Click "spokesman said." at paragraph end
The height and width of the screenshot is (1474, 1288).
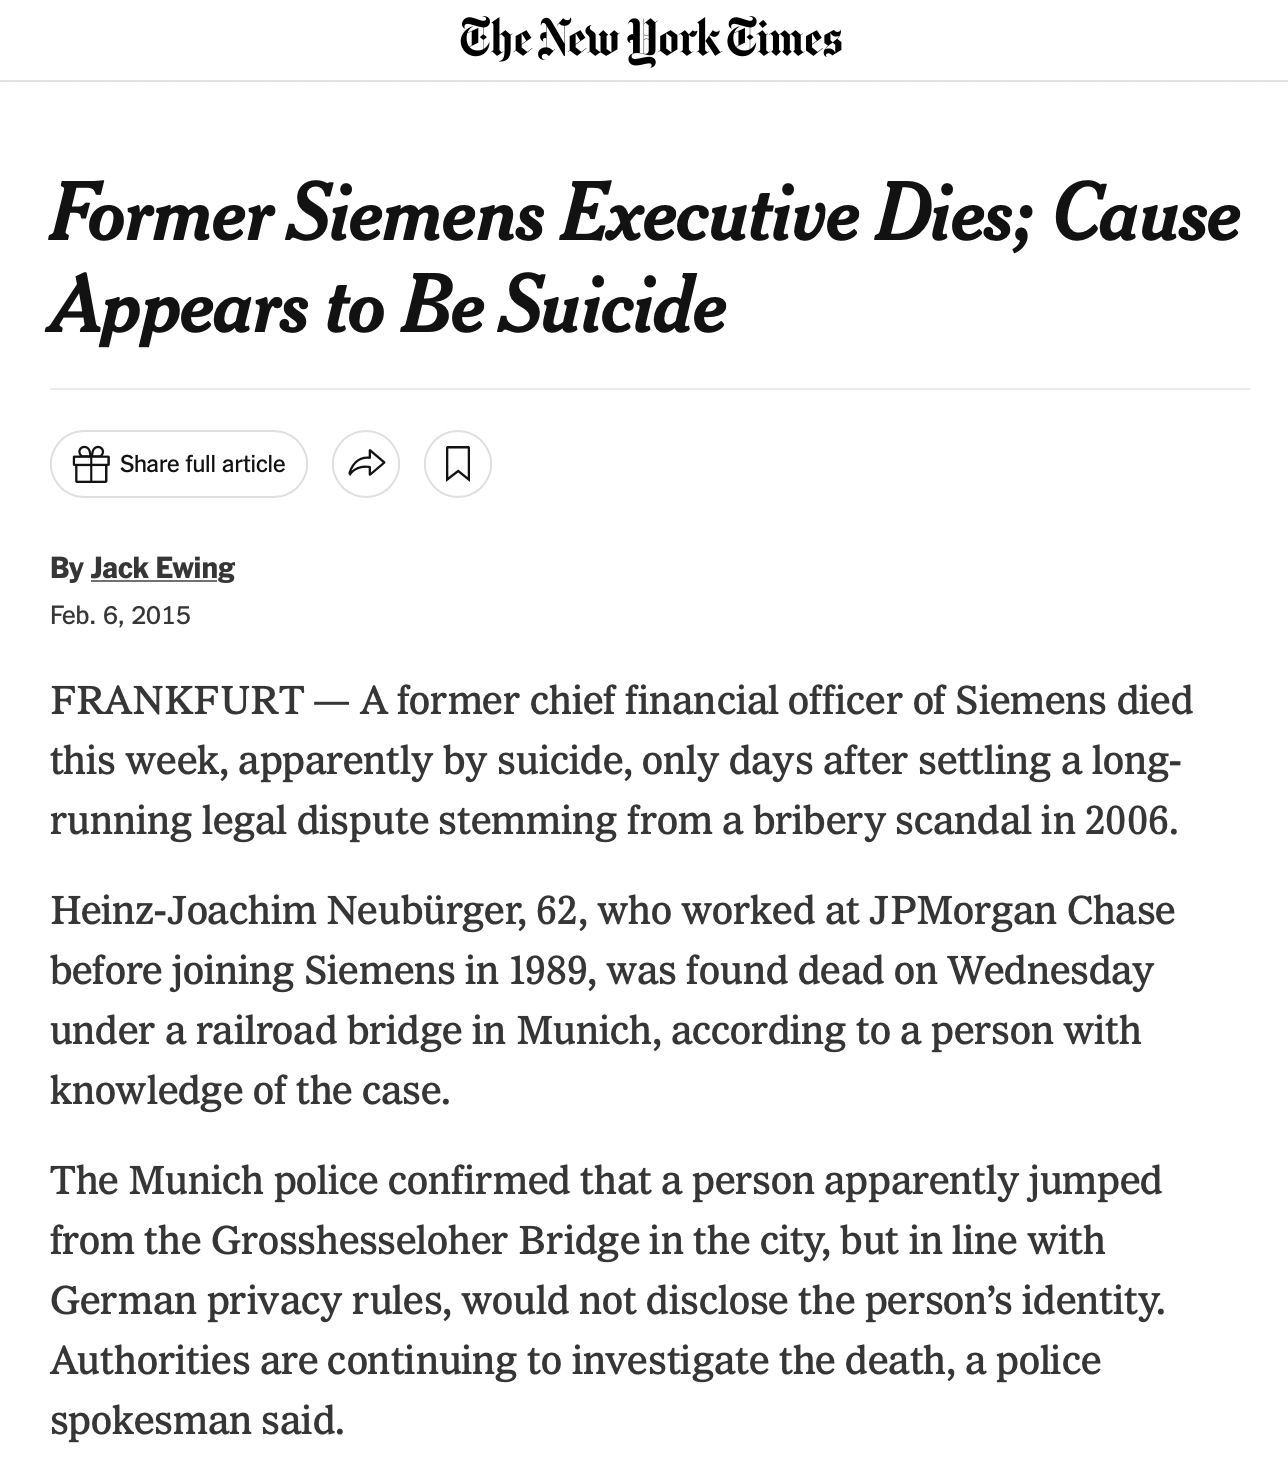coord(197,1420)
